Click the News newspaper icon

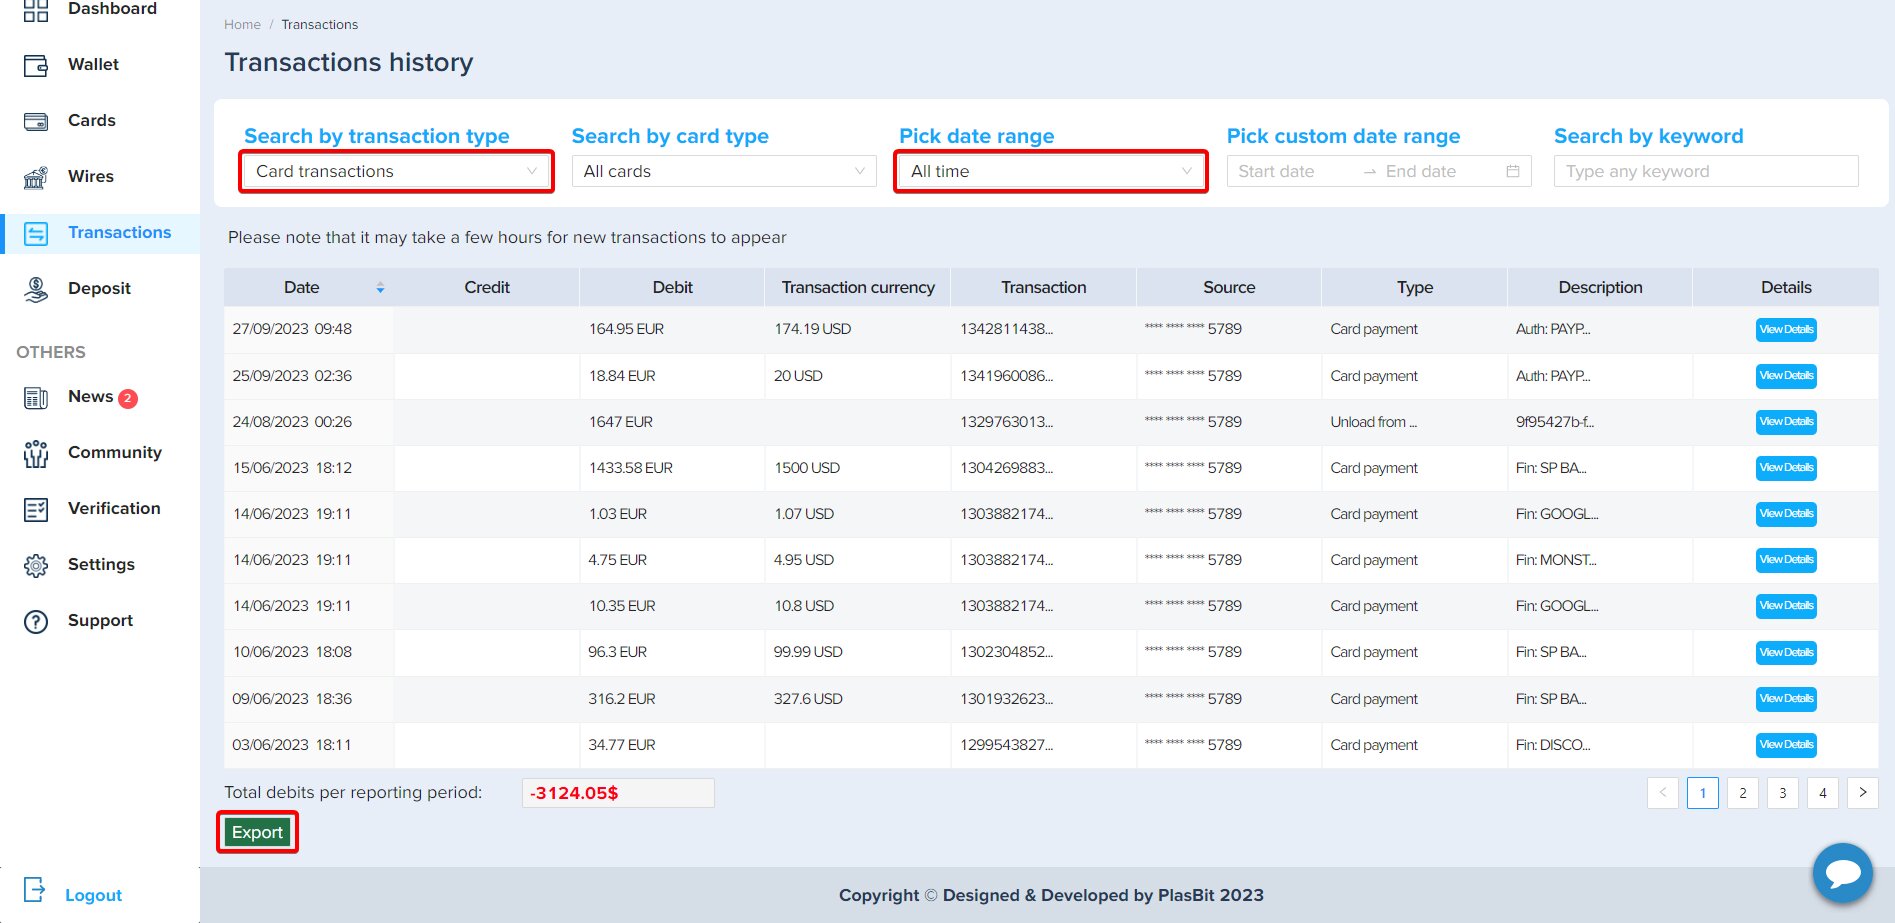point(36,398)
